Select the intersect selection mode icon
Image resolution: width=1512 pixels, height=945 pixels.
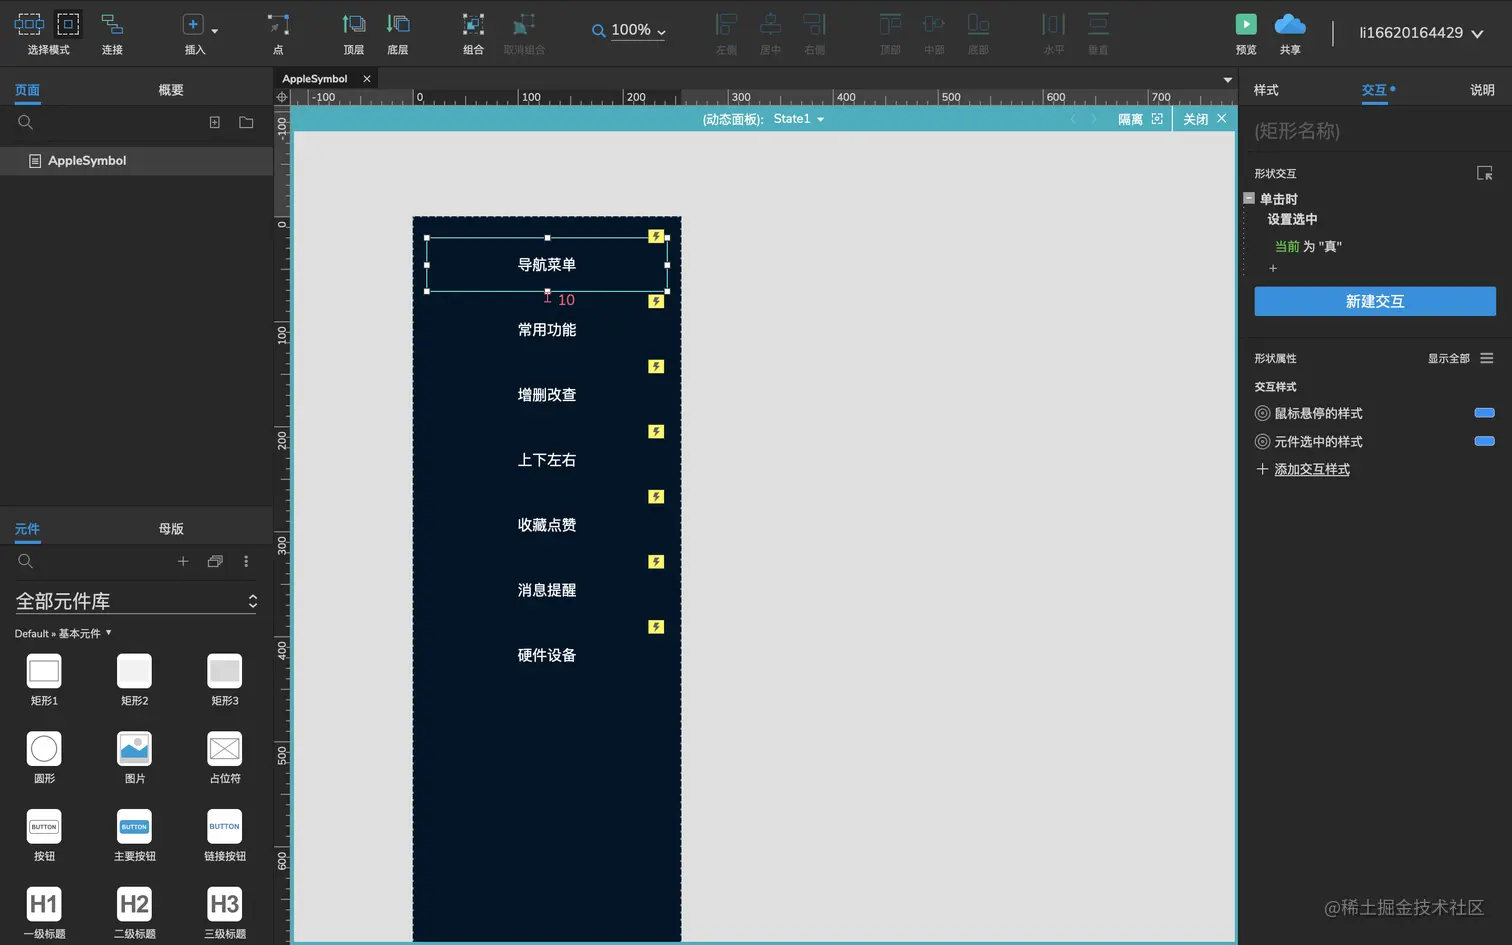click(29, 24)
